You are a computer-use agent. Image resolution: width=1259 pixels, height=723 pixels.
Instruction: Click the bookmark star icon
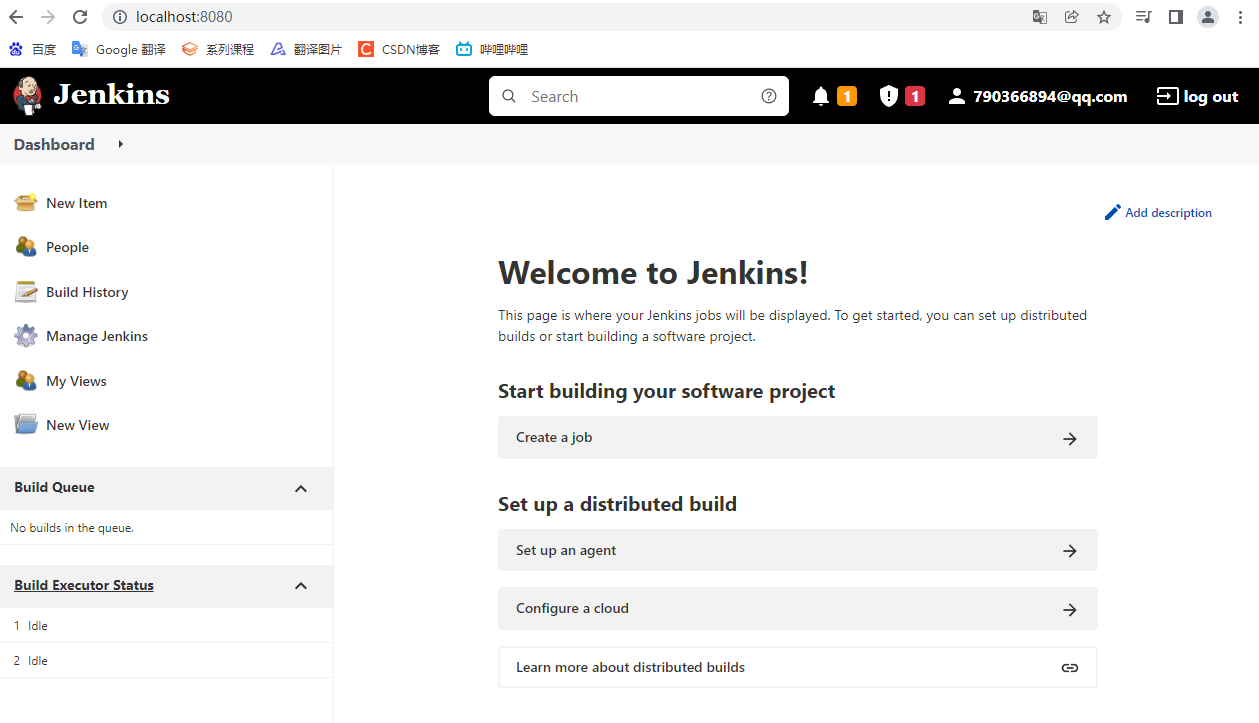(x=1104, y=17)
